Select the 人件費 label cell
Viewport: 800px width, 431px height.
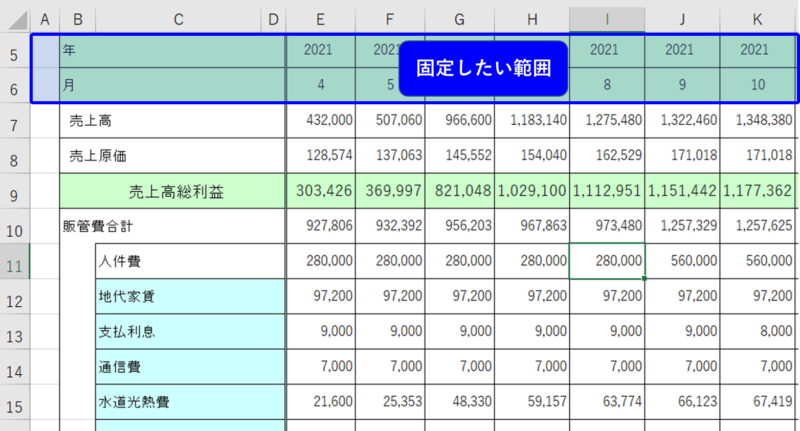(x=190, y=262)
